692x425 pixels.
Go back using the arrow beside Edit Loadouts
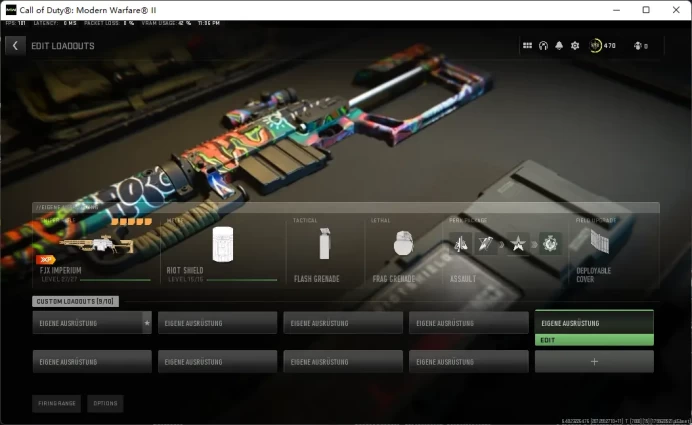(x=15, y=45)
